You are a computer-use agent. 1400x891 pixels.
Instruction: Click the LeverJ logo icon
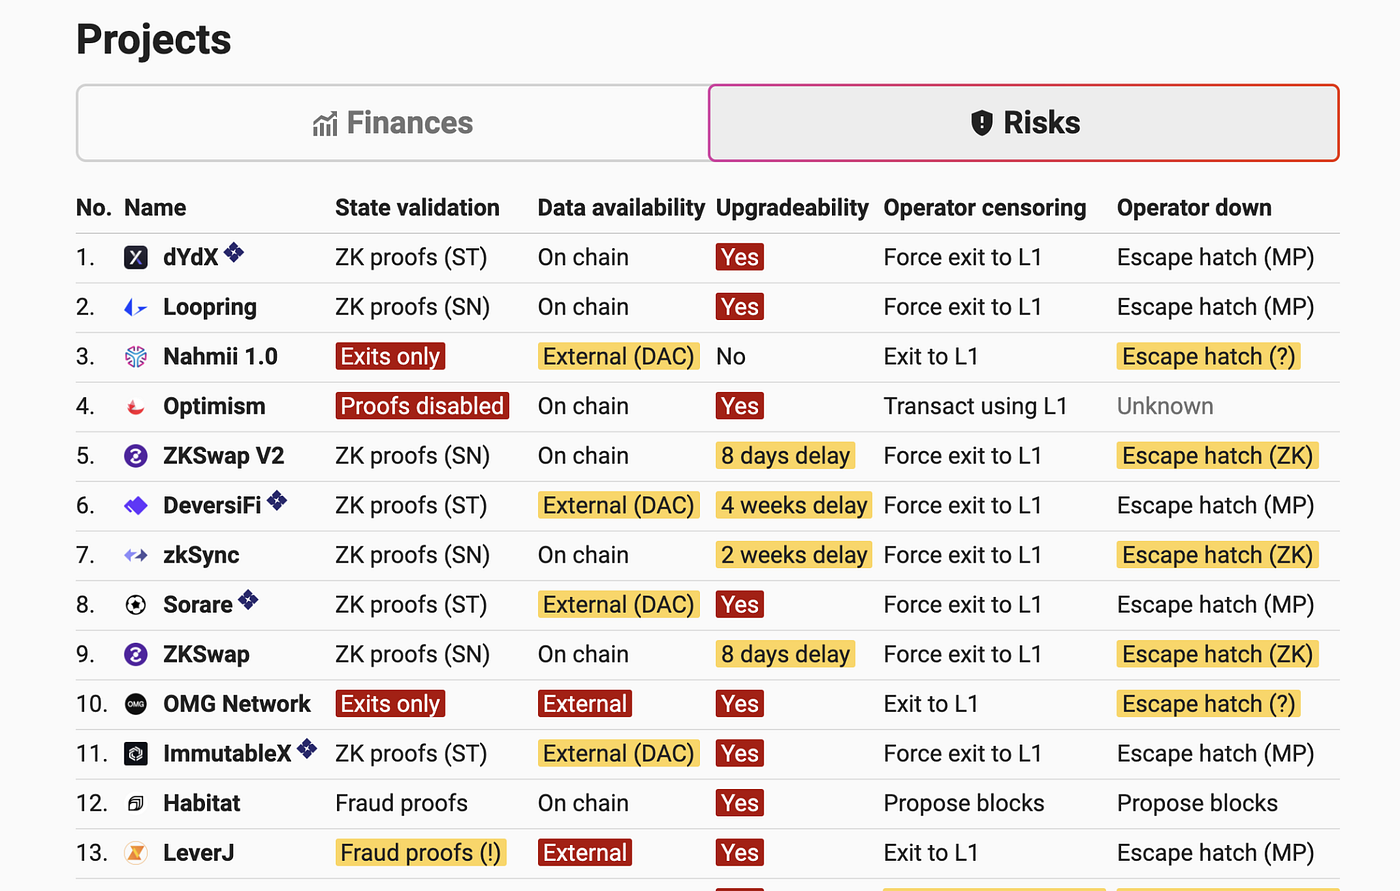(136, 853)
